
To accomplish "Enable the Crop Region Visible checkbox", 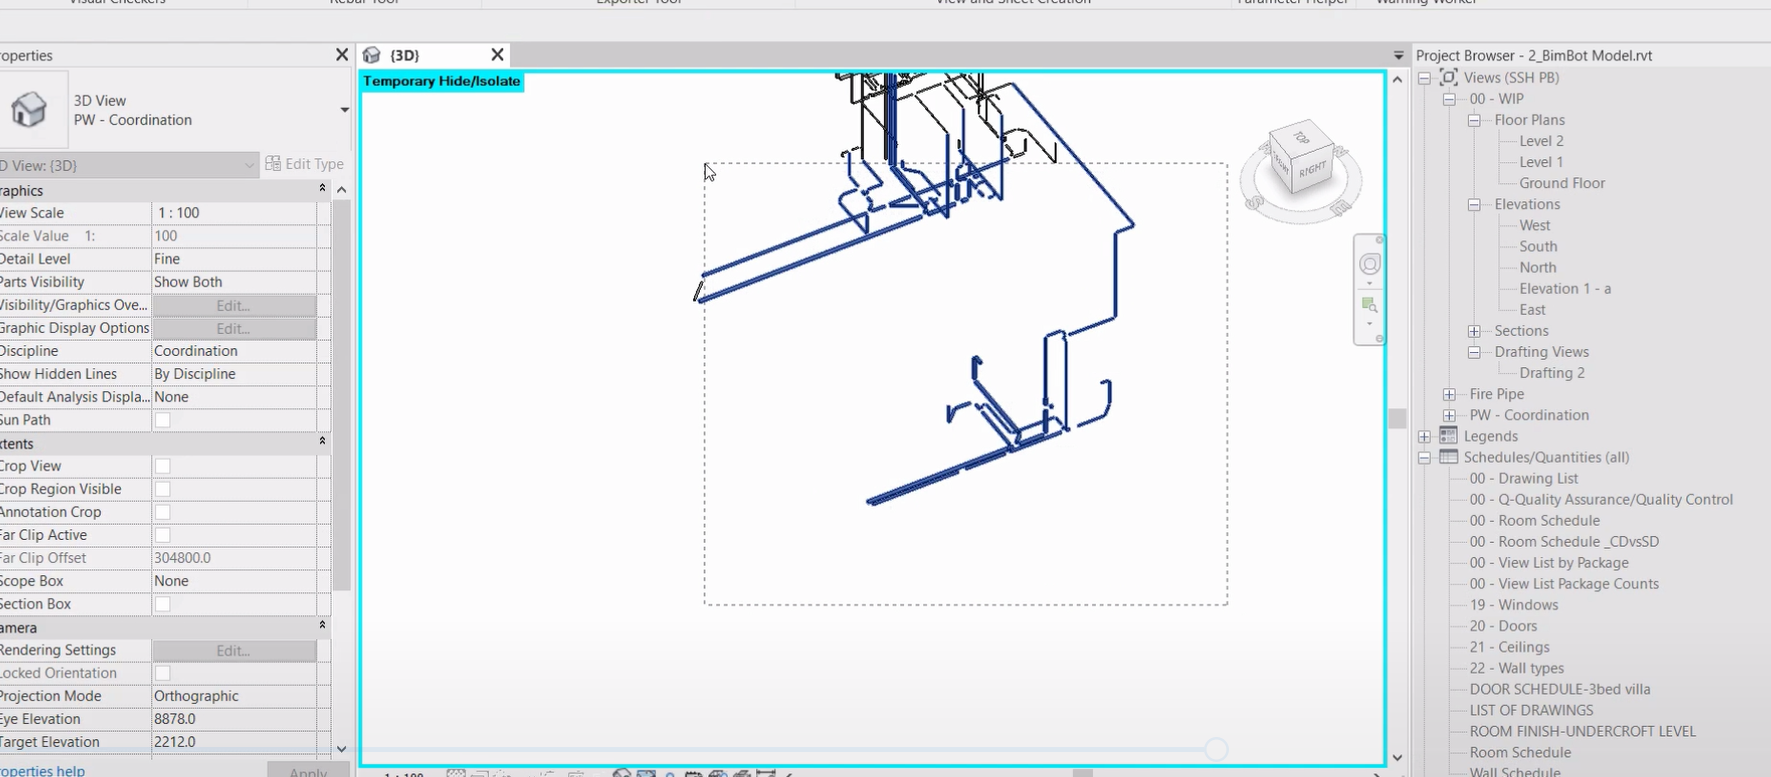I will point(162,489).
